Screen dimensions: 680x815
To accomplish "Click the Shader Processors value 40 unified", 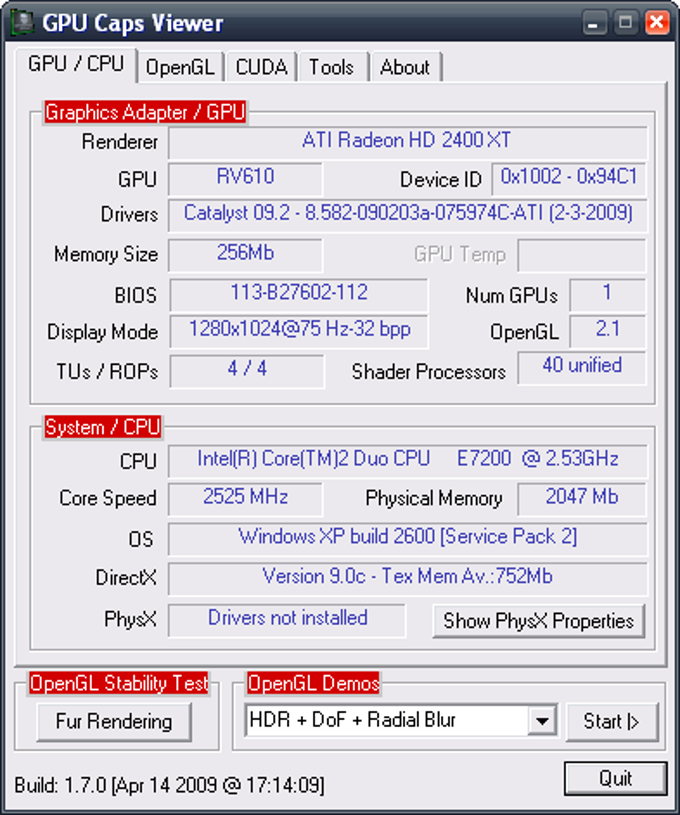I will tap(582, 368).
